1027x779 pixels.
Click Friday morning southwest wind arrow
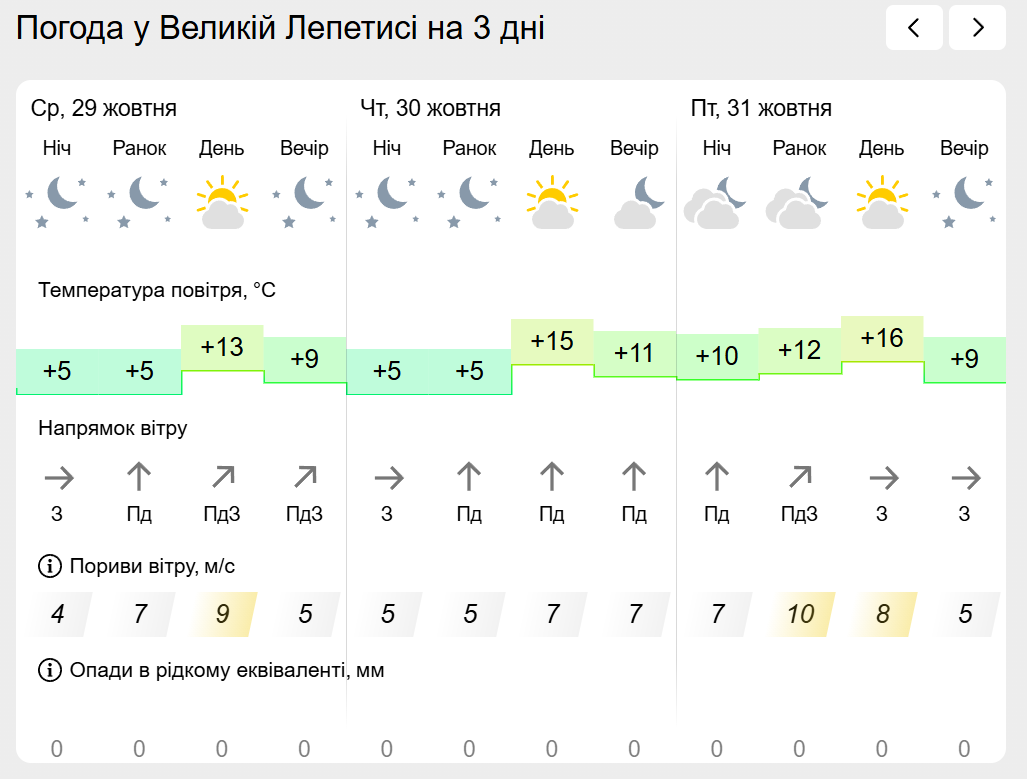(799, 478)
